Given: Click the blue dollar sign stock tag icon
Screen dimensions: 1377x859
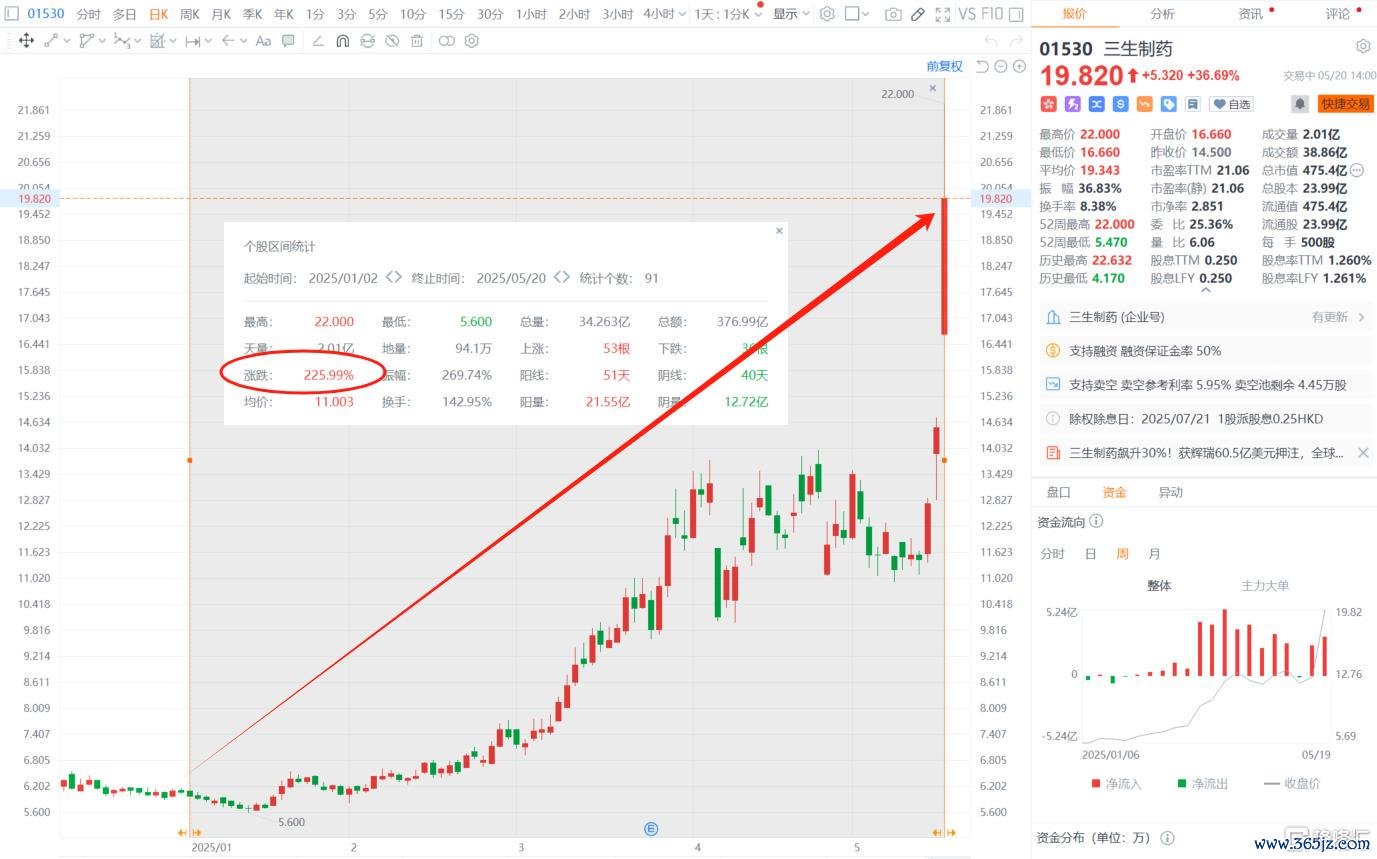Looking at the screenshot, I should pyautogui.click(x=1121, y=103).
